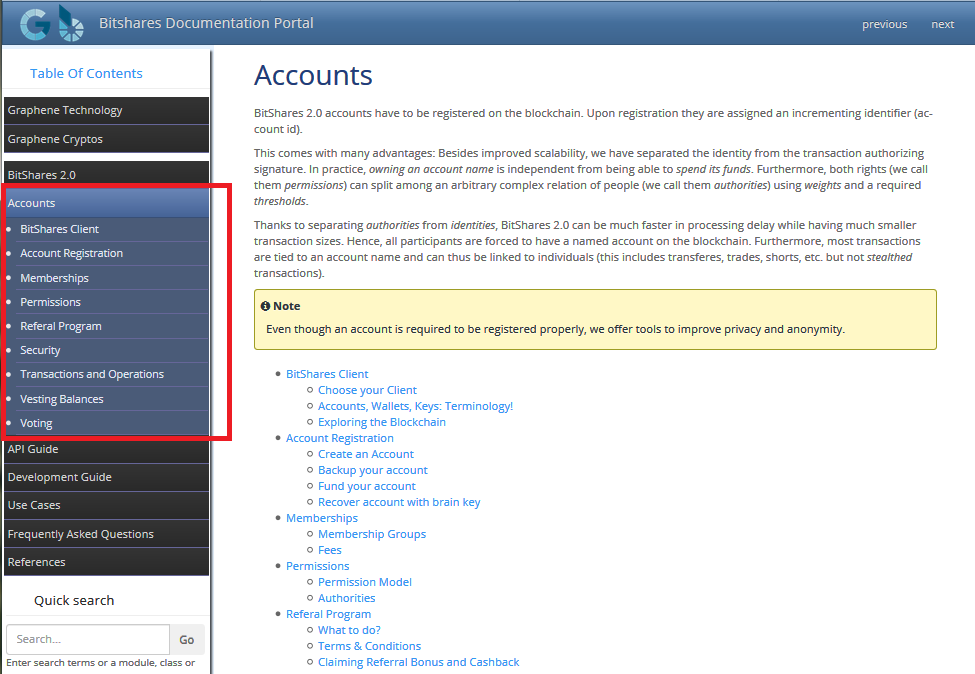Screen dimensions: 975x674
Task: Open Create an Account link
Action: click(366, 455)
